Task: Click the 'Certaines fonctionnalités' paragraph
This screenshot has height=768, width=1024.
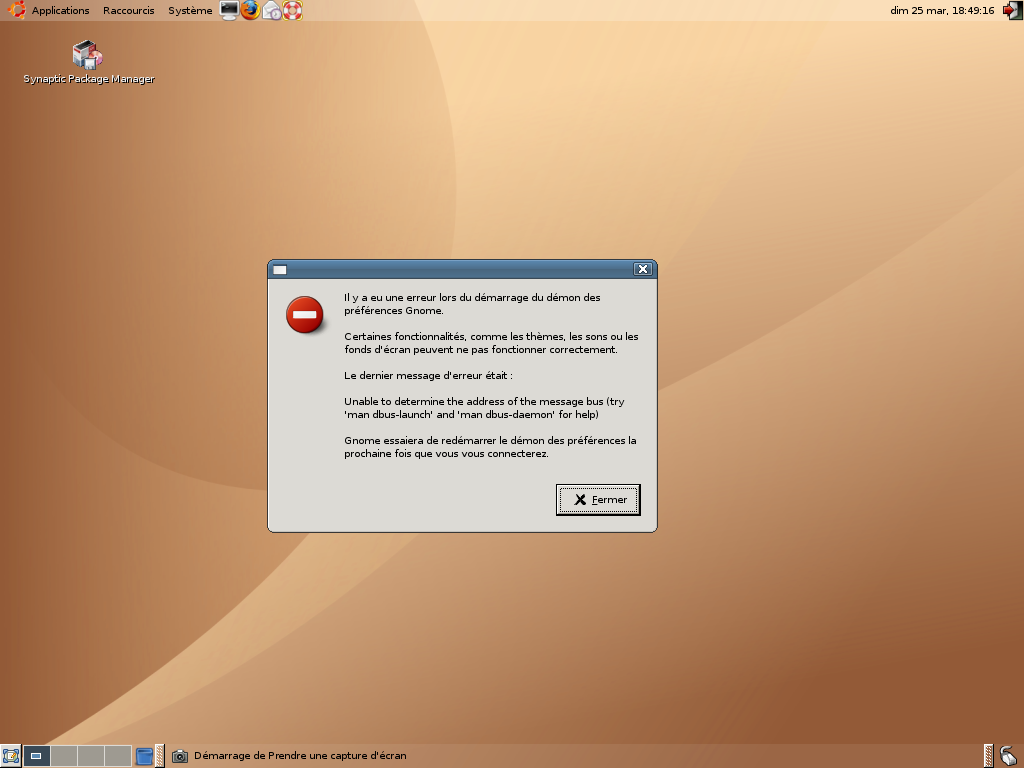Action: (491, 343)
